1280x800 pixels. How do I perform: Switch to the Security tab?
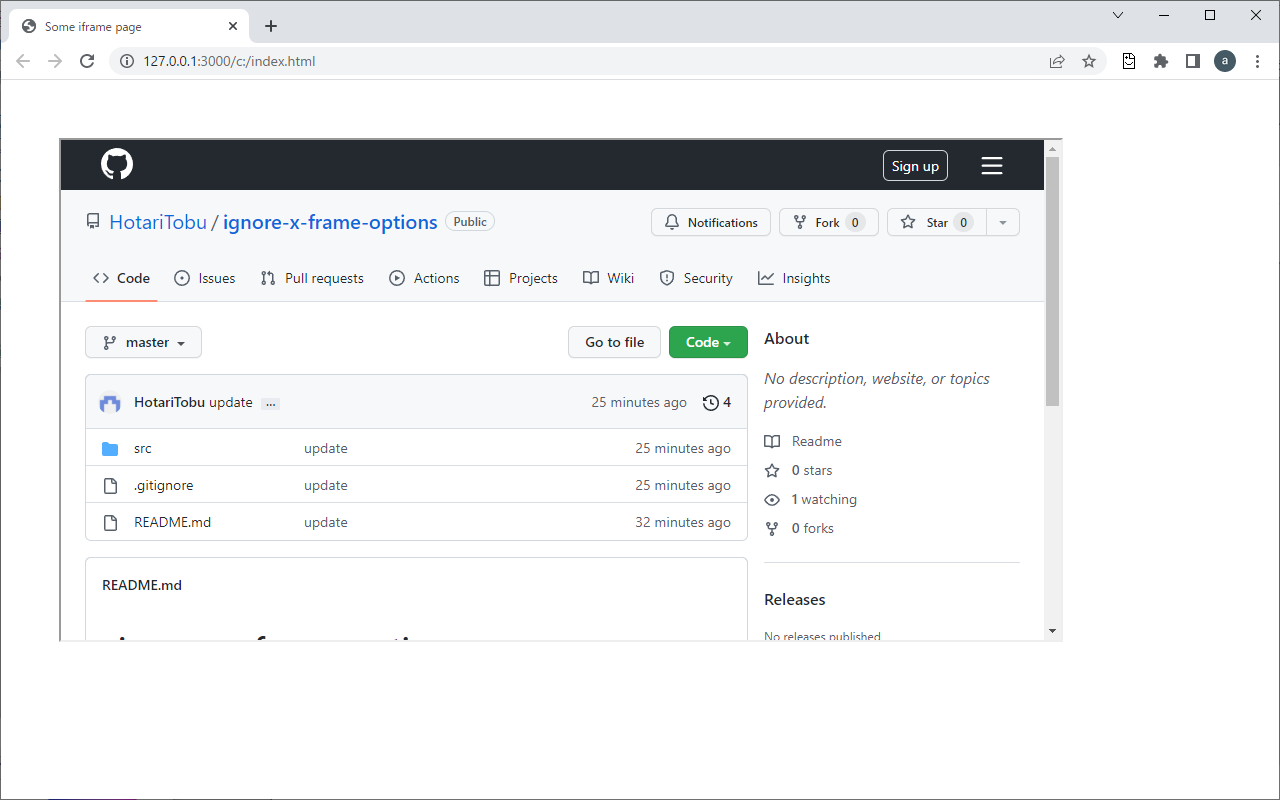point(696,278)
